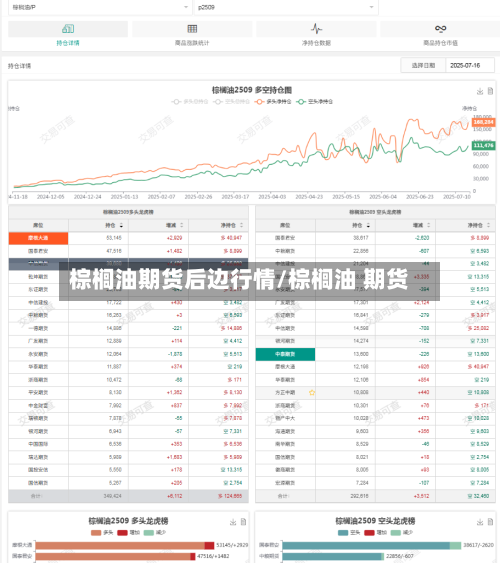Open the p2509 contract dropdown
Screen dimensions: 500x563
point(286,7)
